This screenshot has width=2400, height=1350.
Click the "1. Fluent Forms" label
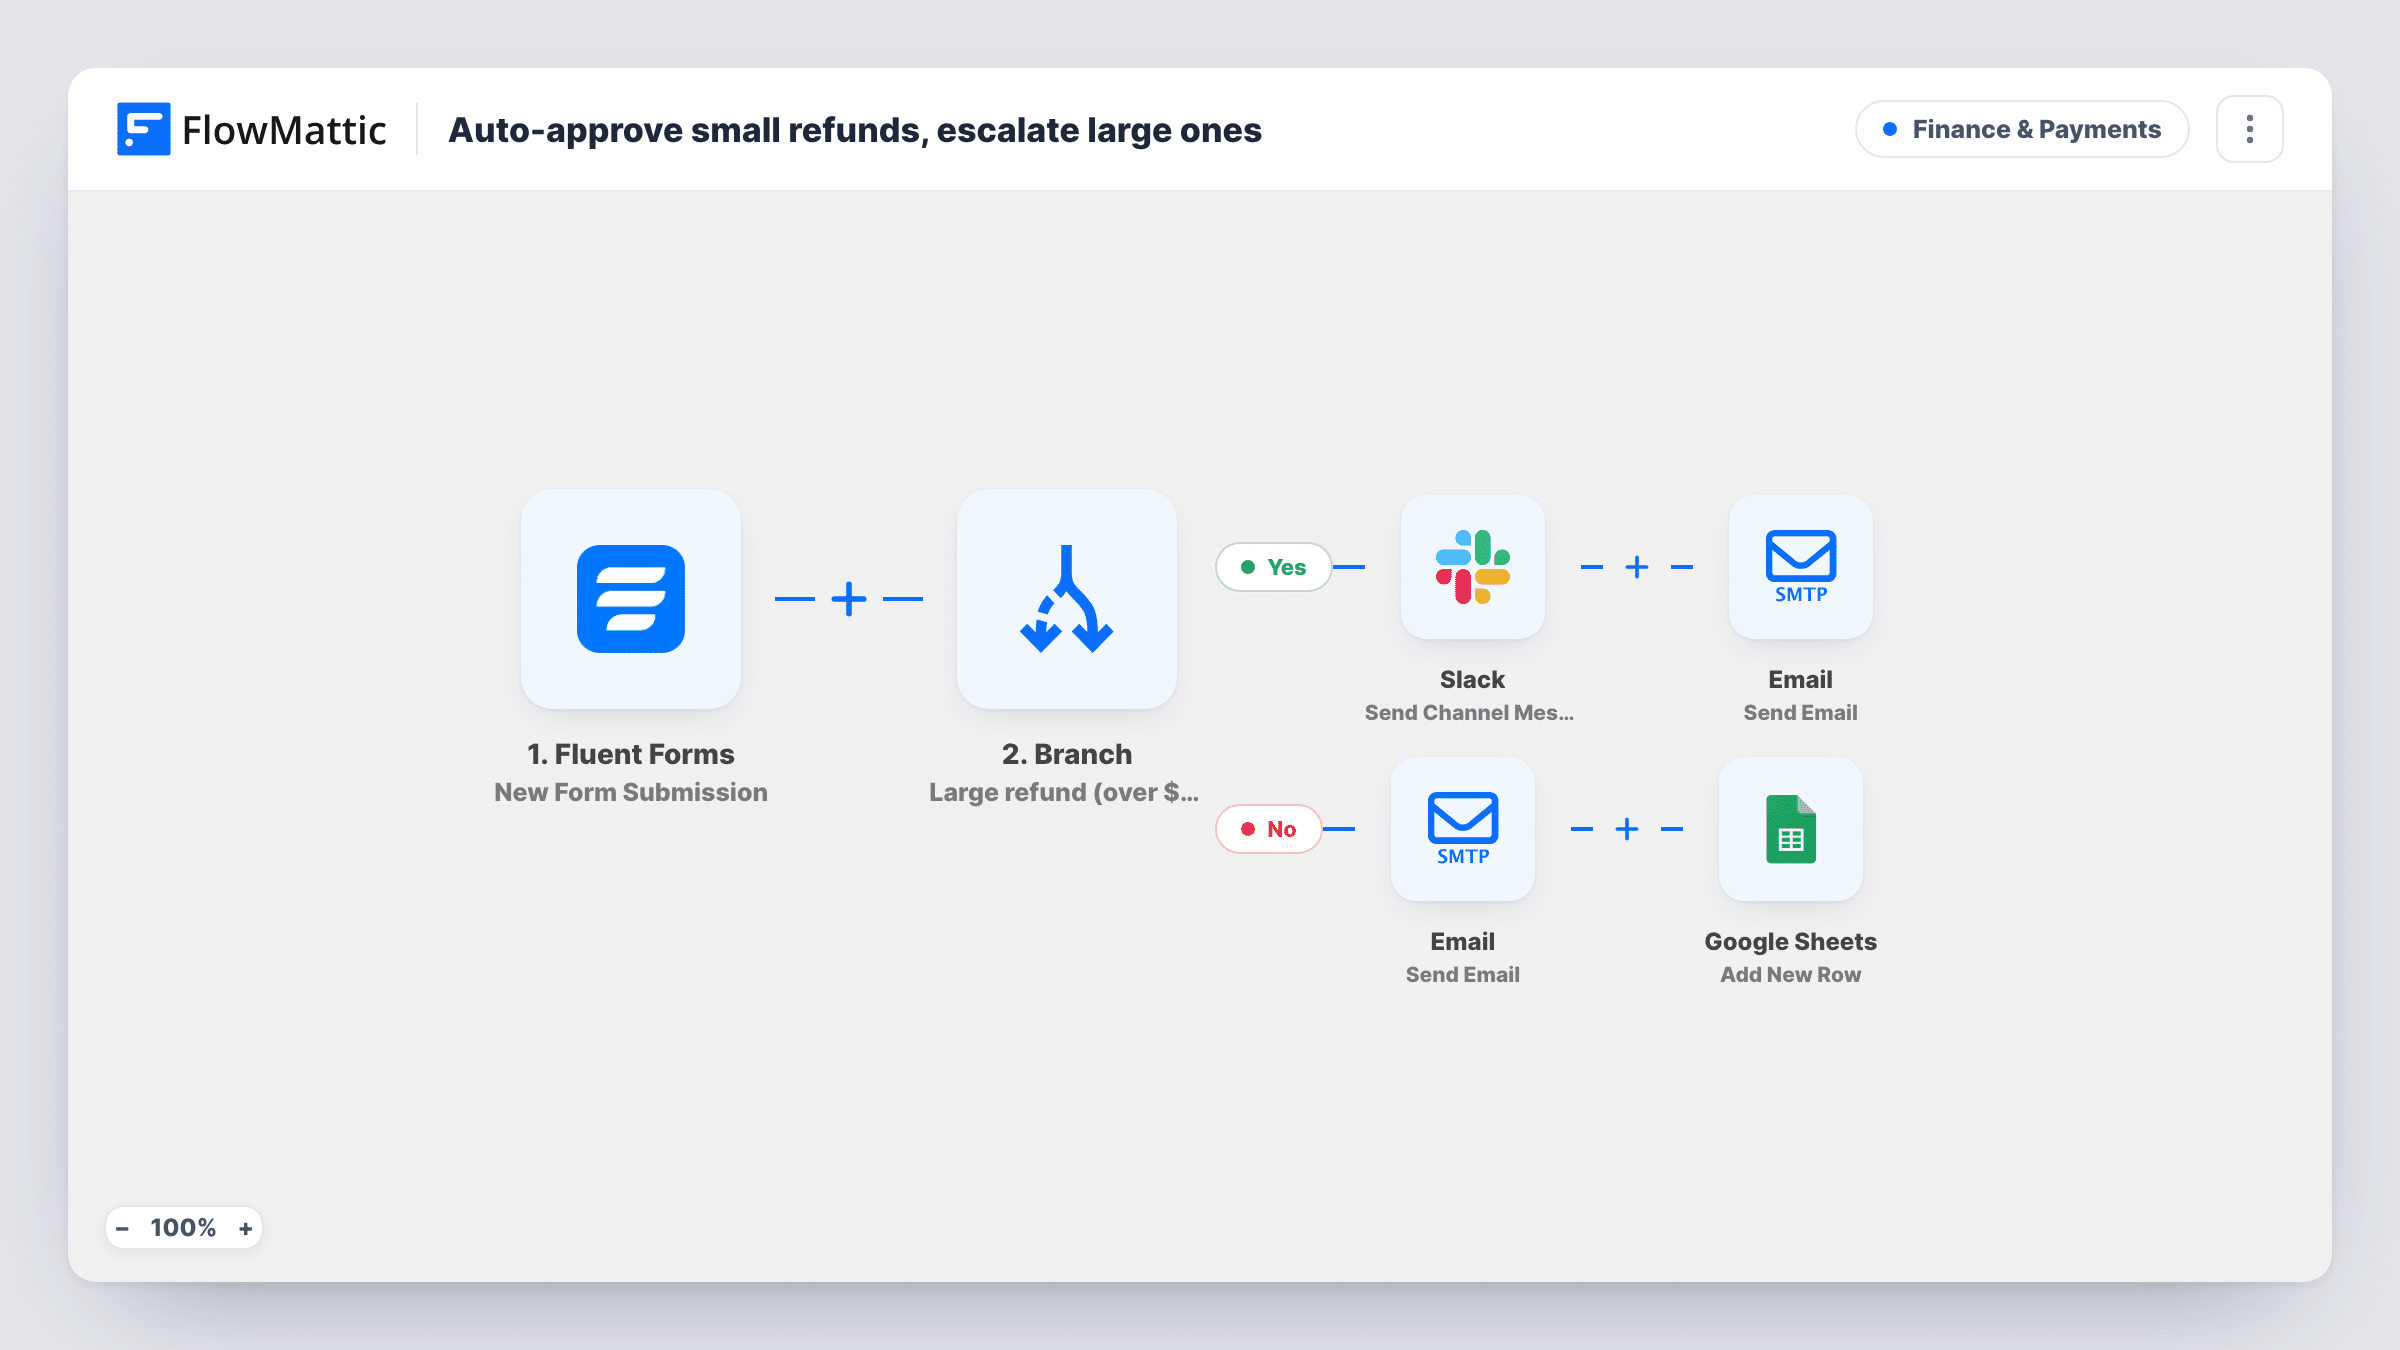pos(631,754)
